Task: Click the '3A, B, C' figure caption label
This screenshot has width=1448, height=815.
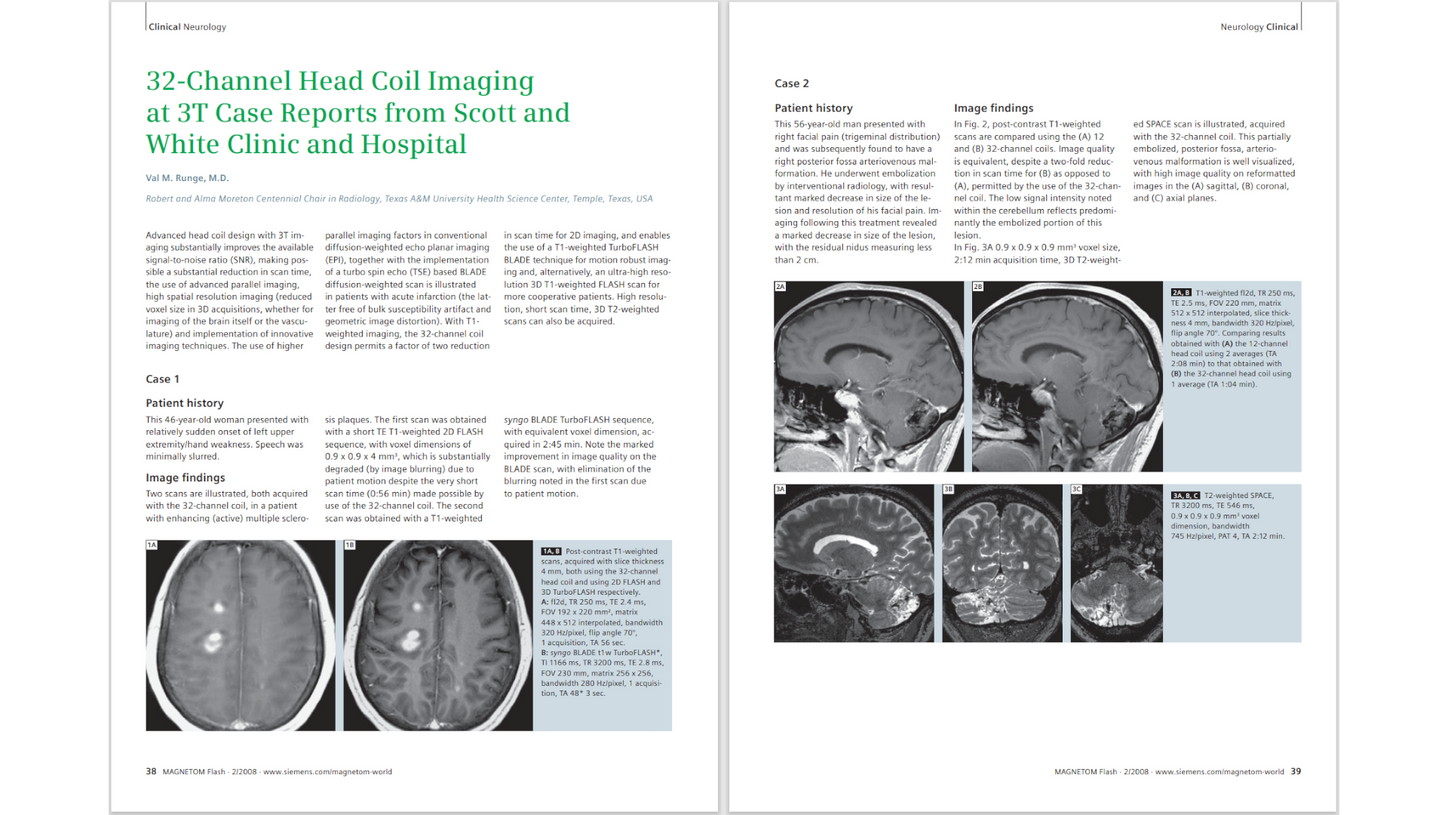Action: 1185,495
